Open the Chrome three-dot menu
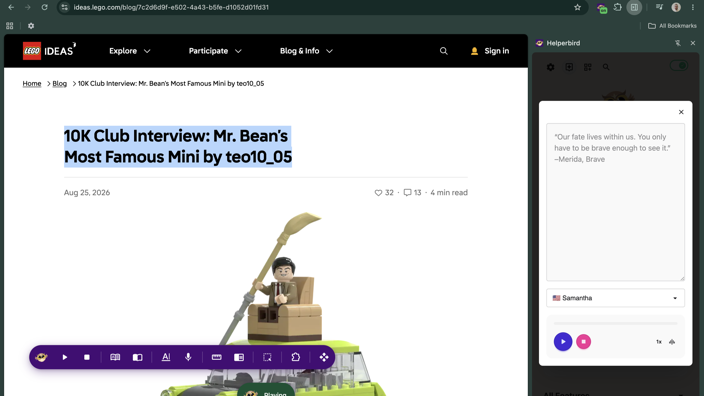The height and width of the screenshot is (396, 704). coord(693,7)
